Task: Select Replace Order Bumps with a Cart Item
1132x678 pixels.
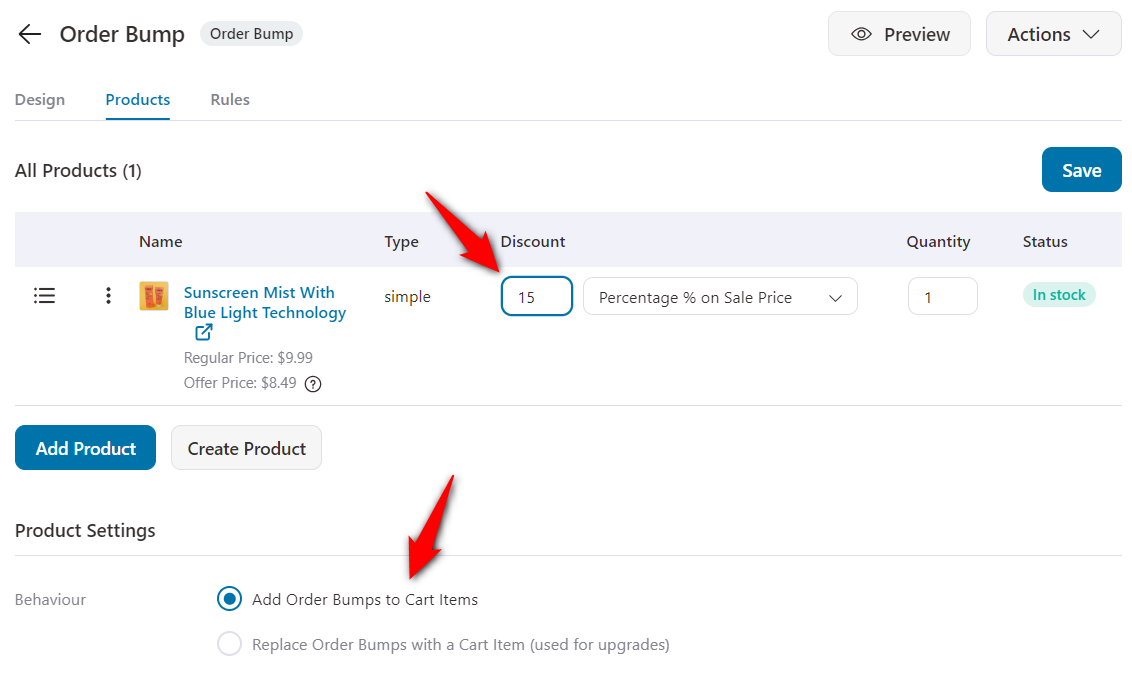Action: click(x=229, y=644)
